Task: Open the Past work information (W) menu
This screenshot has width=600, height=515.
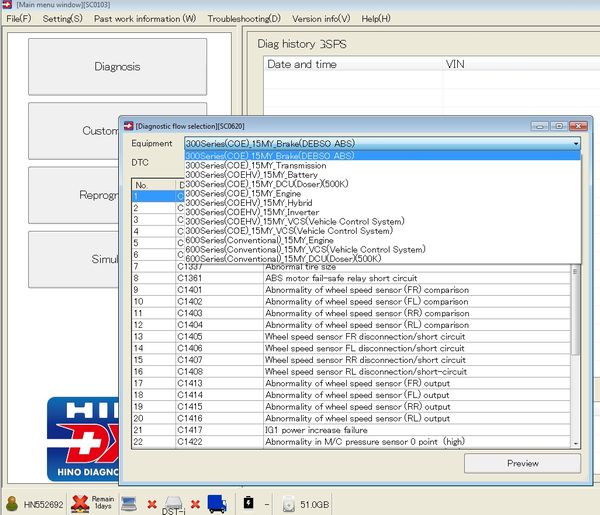Action: click(x=145, y=18)
